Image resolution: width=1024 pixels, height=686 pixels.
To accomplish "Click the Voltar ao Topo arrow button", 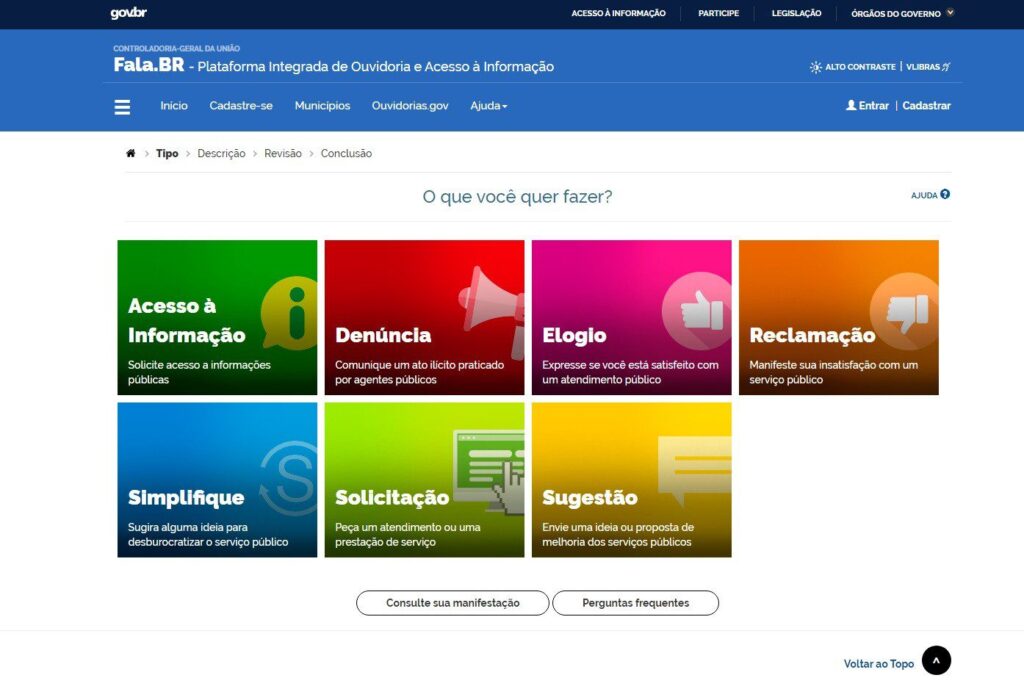I will (936, 661).
